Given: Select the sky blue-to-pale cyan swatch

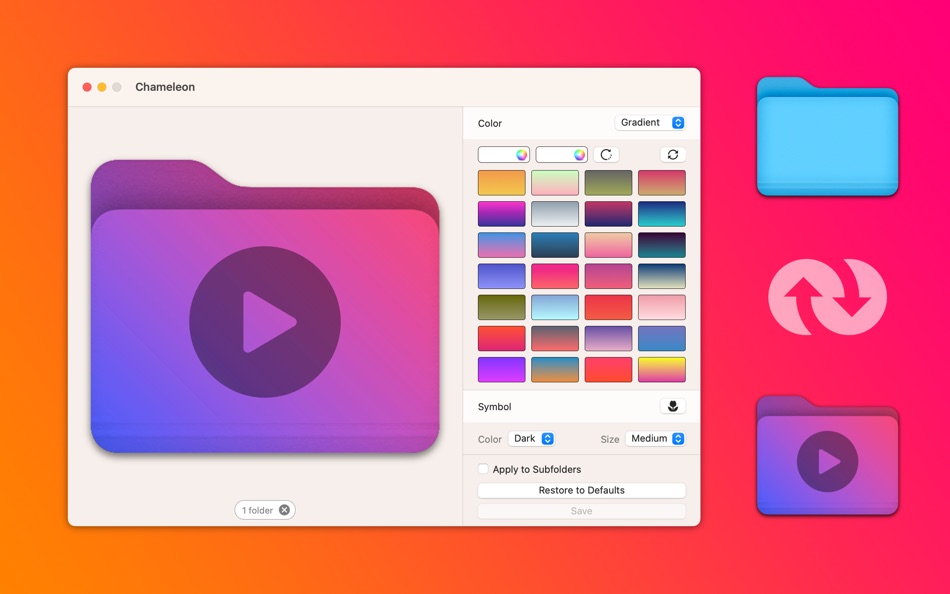Looking at the screenshot, I should pos(555,307).
